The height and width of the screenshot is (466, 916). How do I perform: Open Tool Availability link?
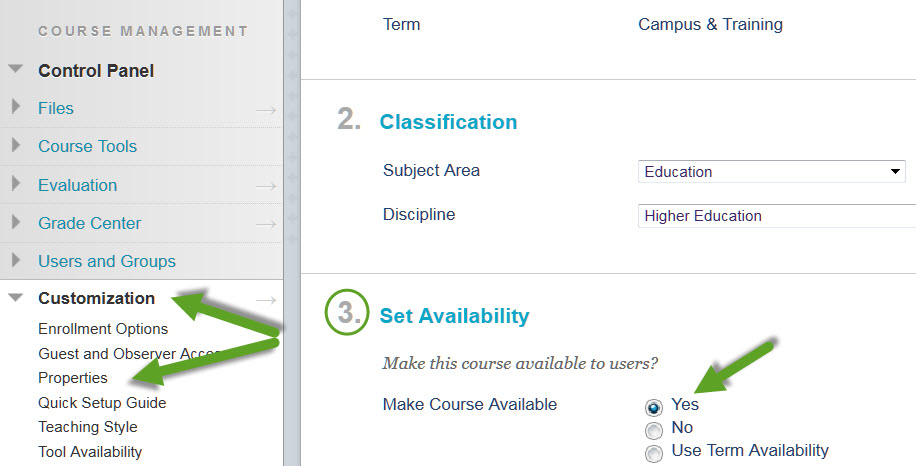[90, 451]
